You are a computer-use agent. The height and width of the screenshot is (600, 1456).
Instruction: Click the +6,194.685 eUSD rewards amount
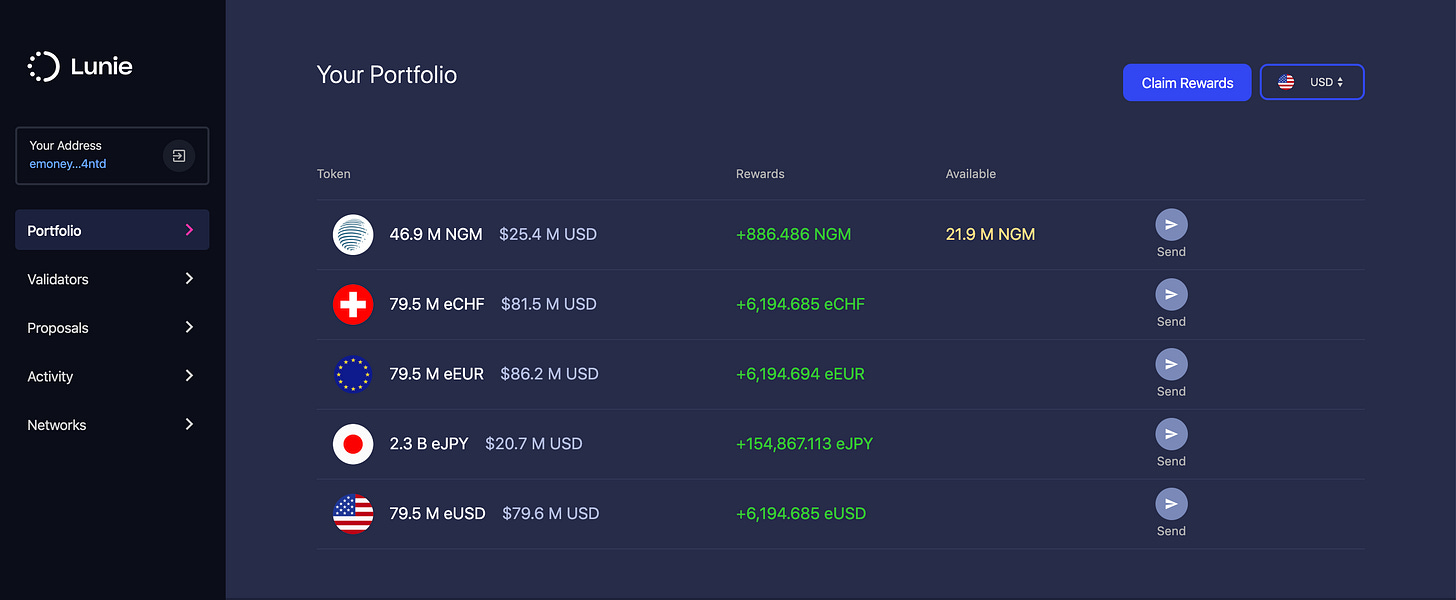point(801,514)
